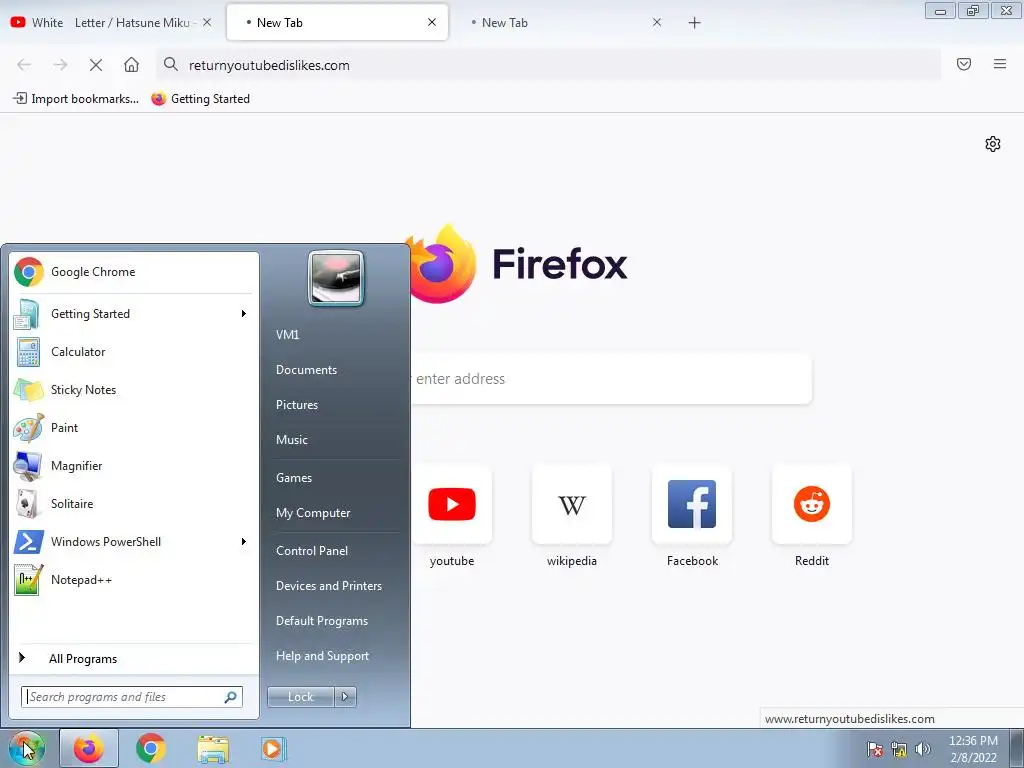The image size is (1024, 768).
Task: Launch Paint from the Start menu
Action: click(134, 428)
